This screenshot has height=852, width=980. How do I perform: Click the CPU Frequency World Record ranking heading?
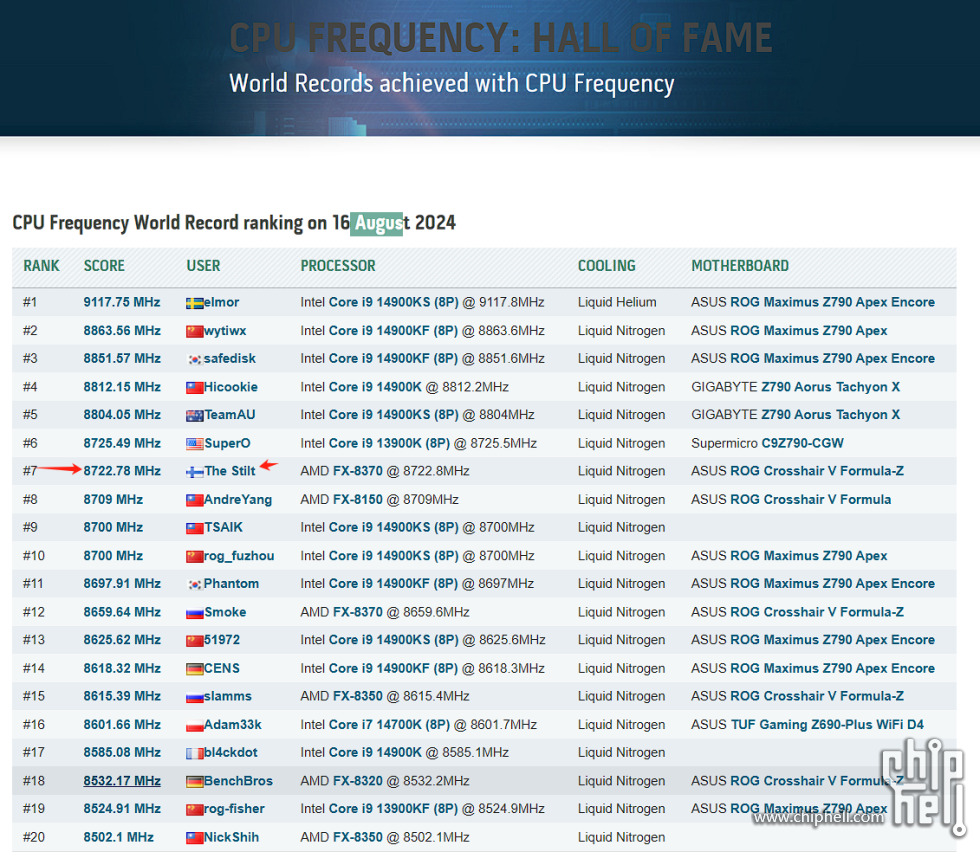(234, 223)
